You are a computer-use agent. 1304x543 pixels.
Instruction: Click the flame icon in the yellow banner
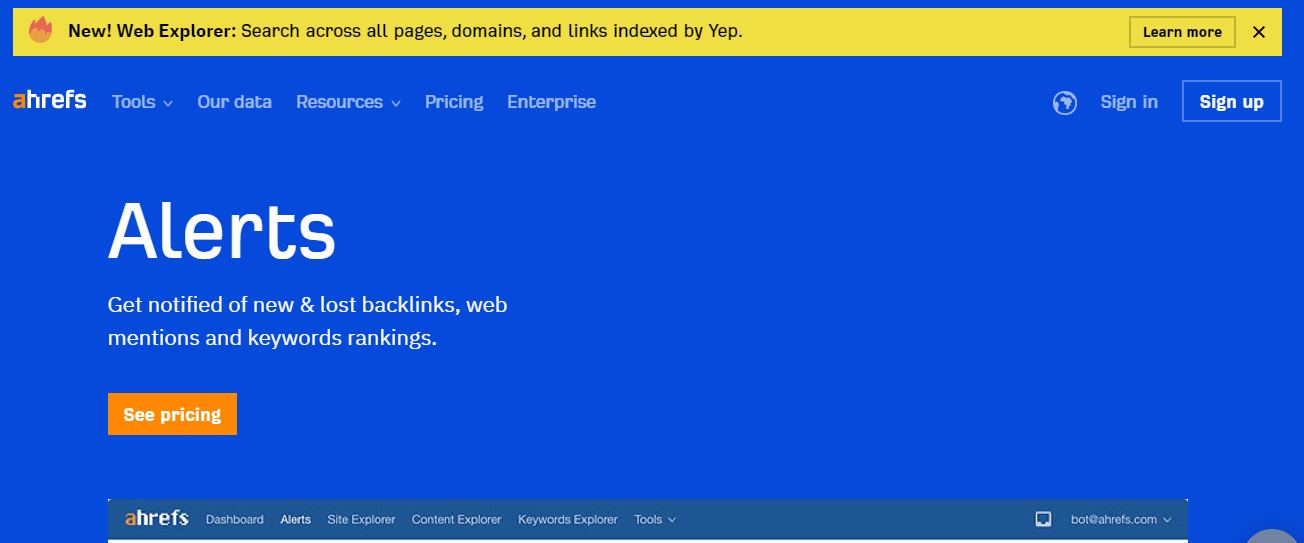(x=40, y=31)
